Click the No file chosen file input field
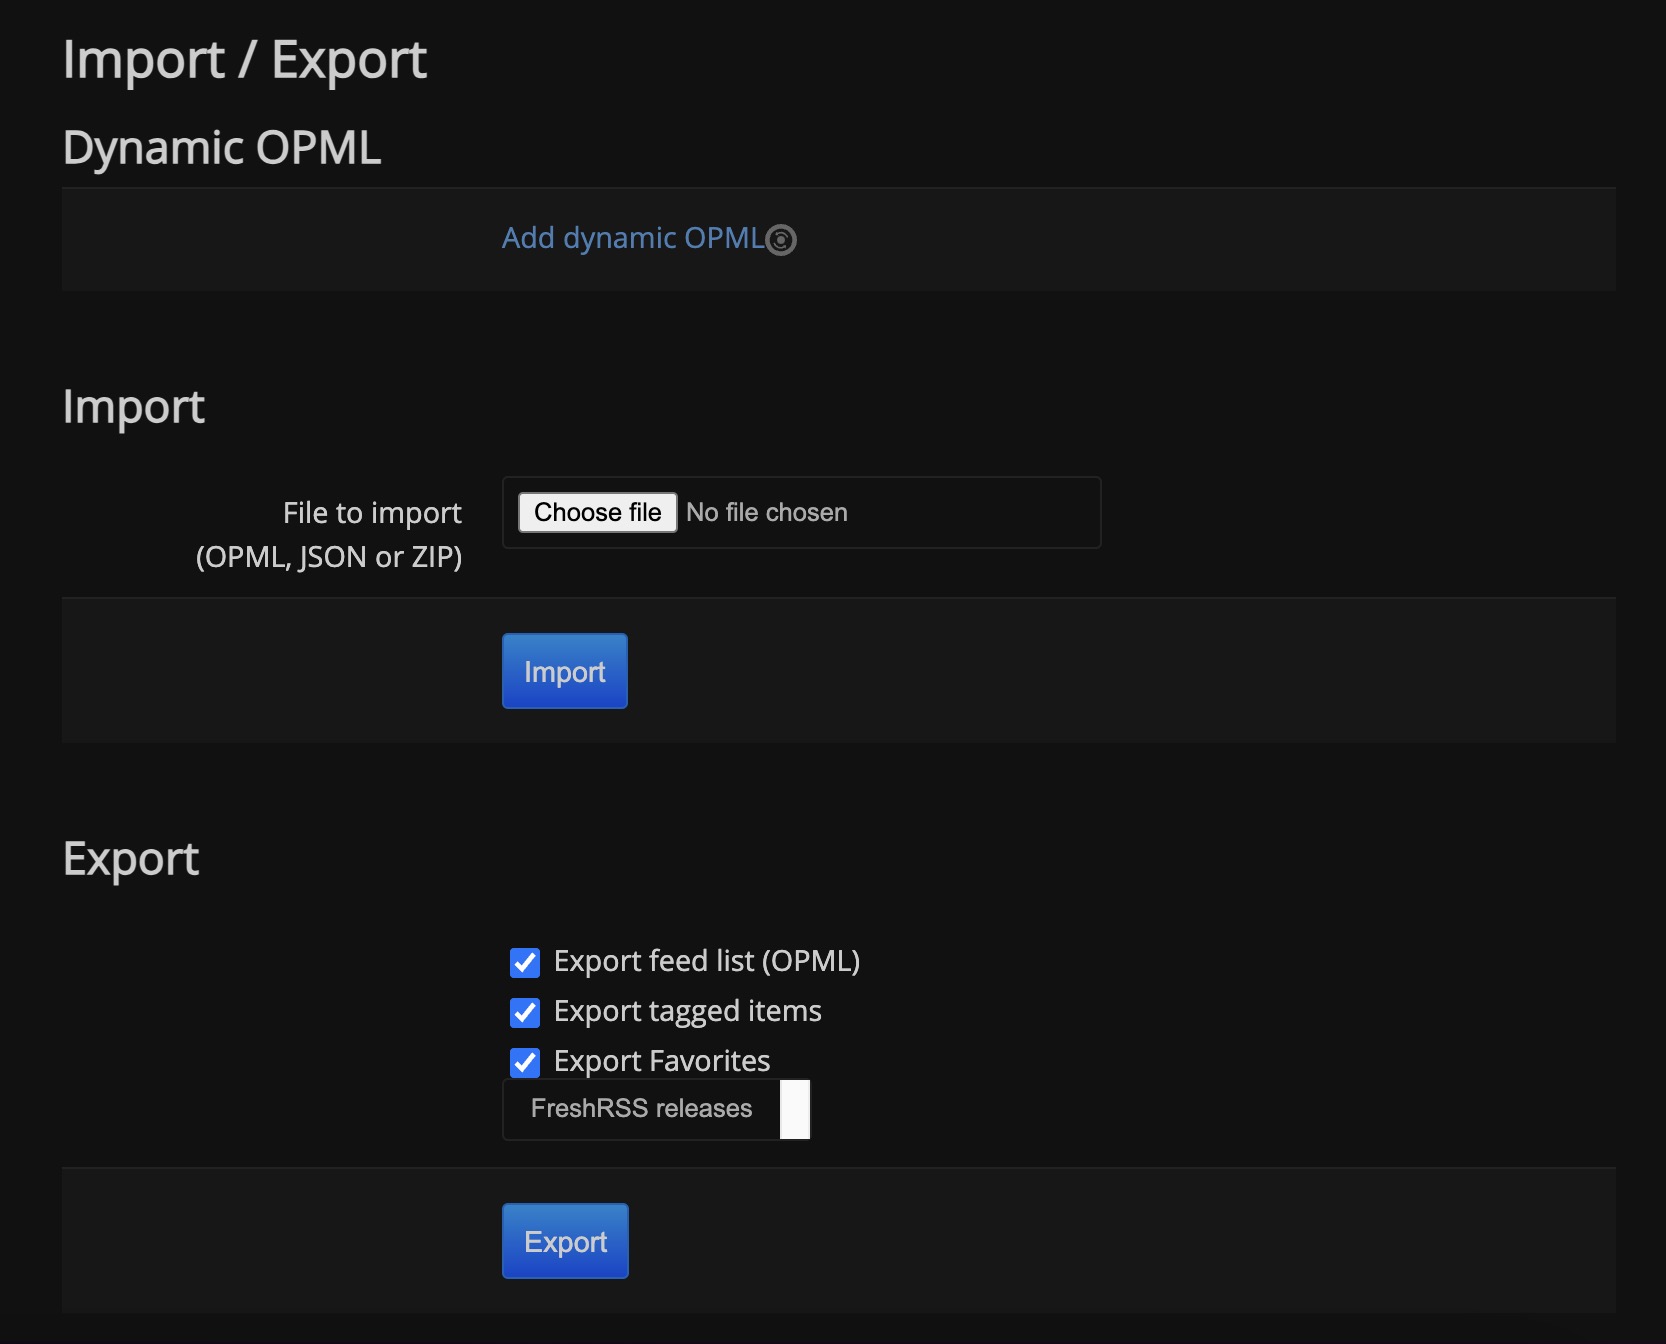1666x1344 pixels. pyautogui.click(x=880, y=512)
